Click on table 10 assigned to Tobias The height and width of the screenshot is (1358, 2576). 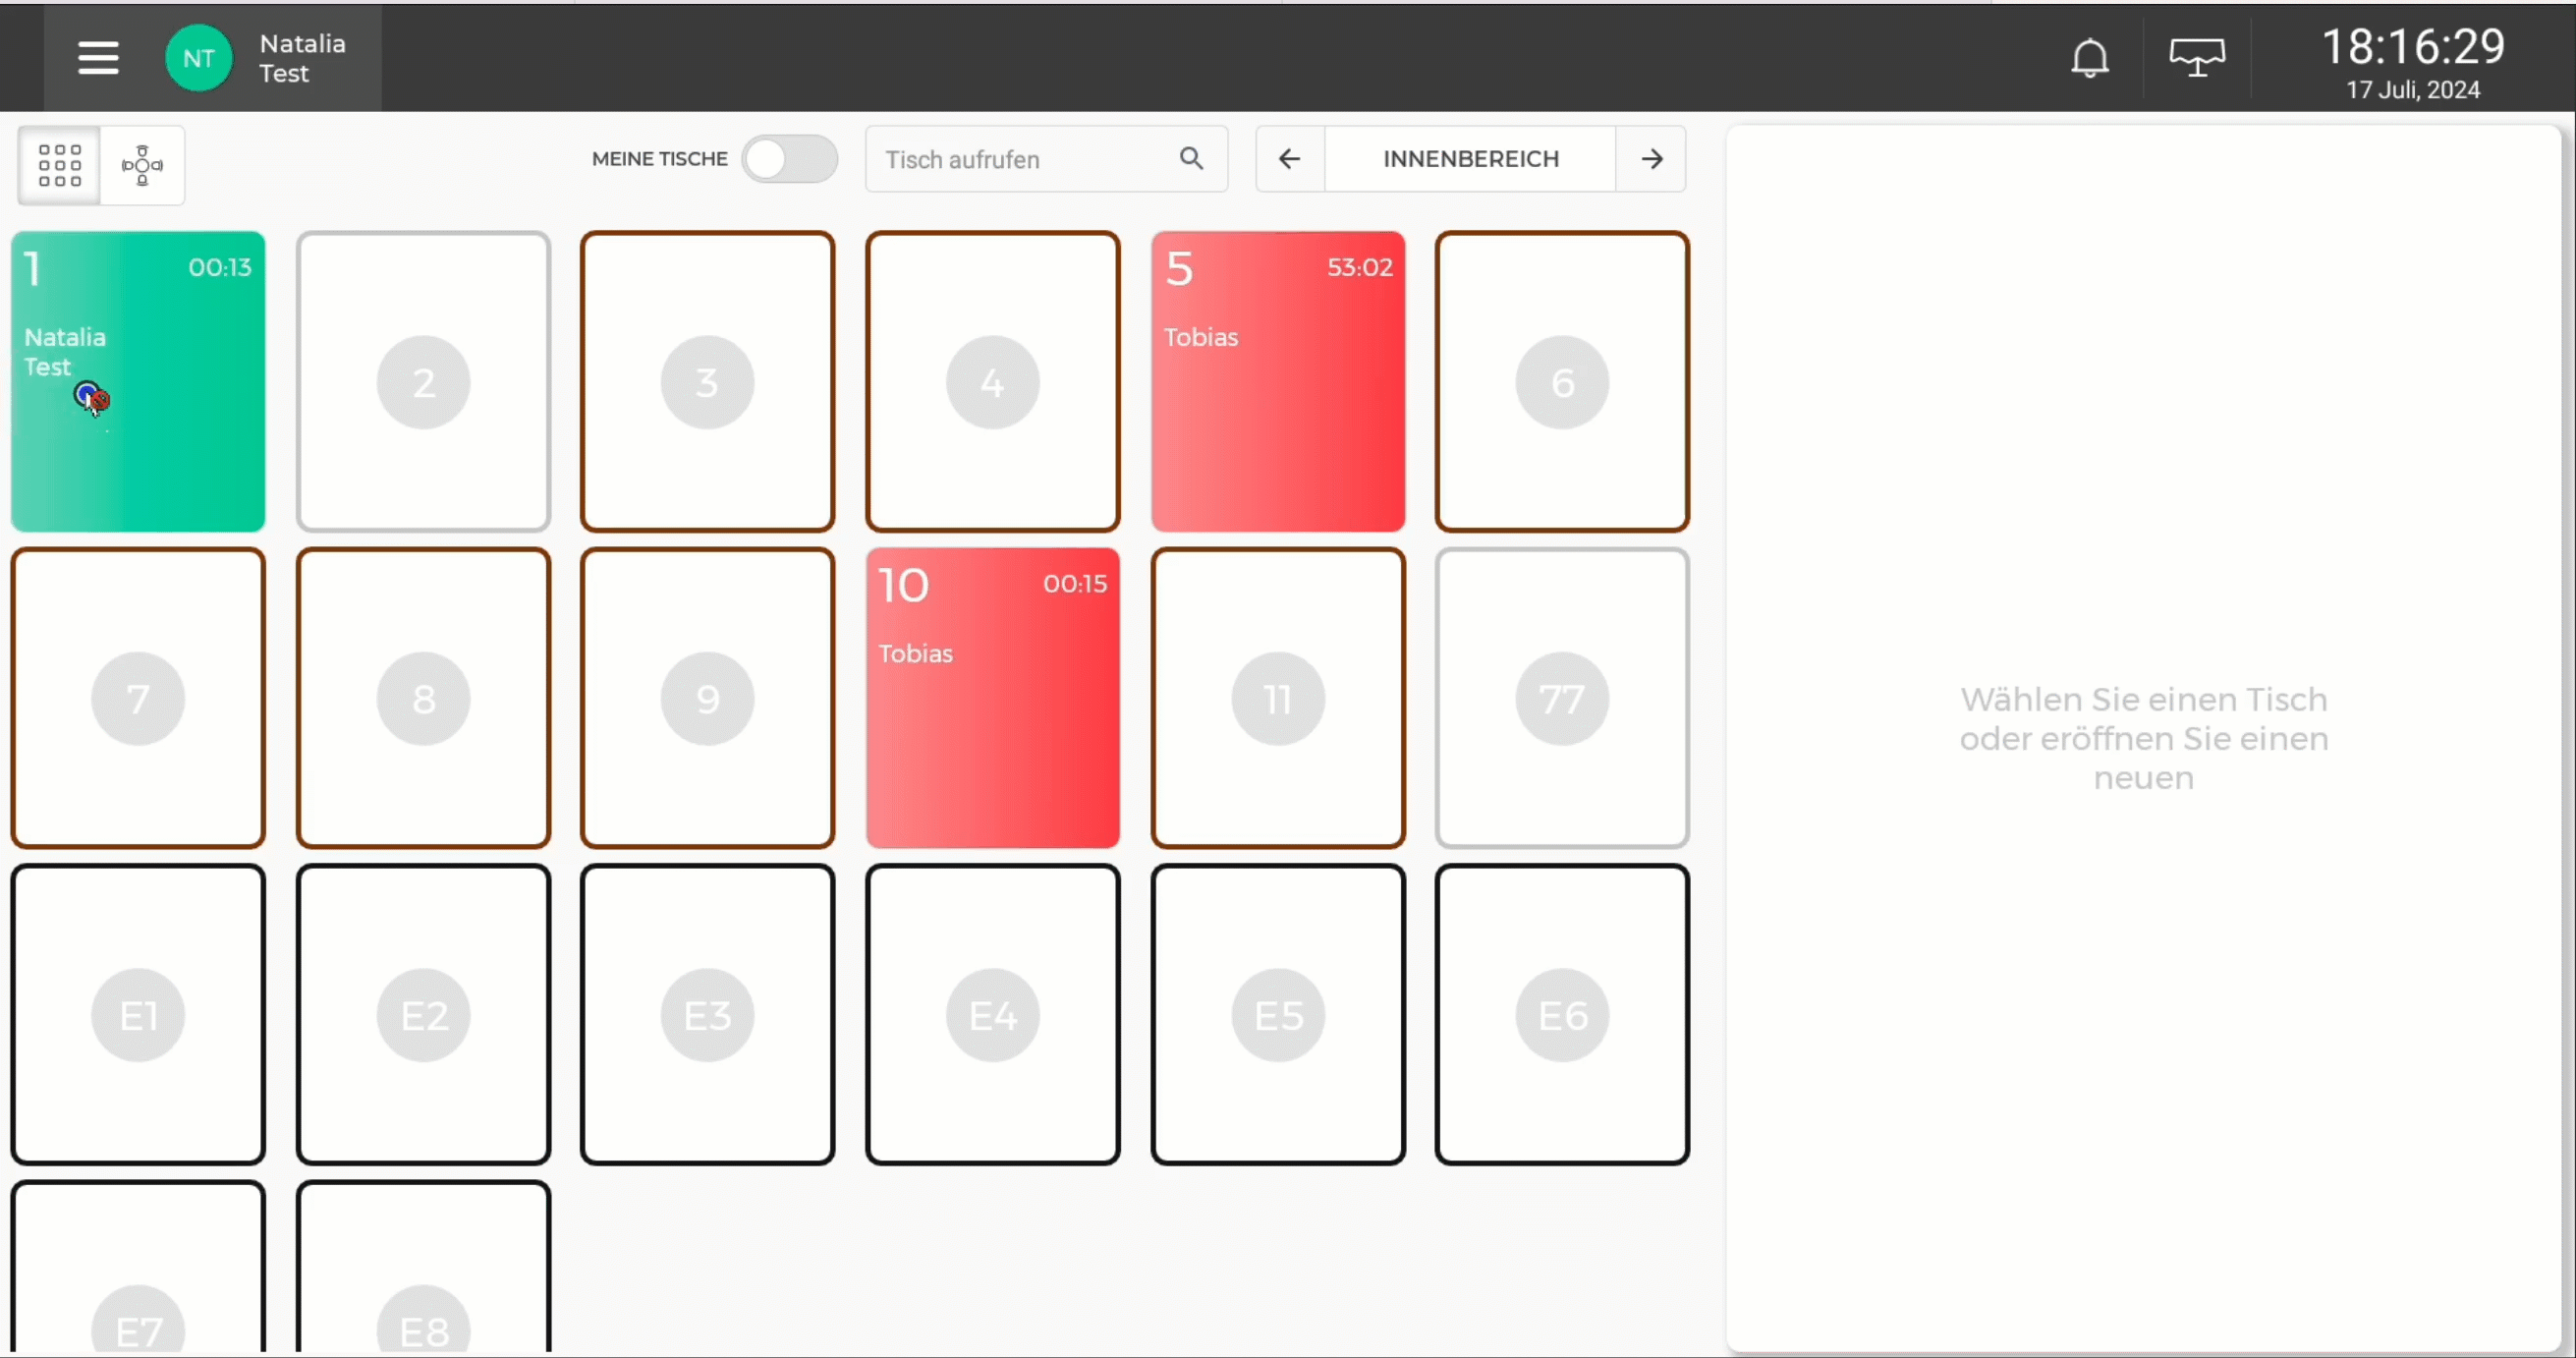click(991, 699)
